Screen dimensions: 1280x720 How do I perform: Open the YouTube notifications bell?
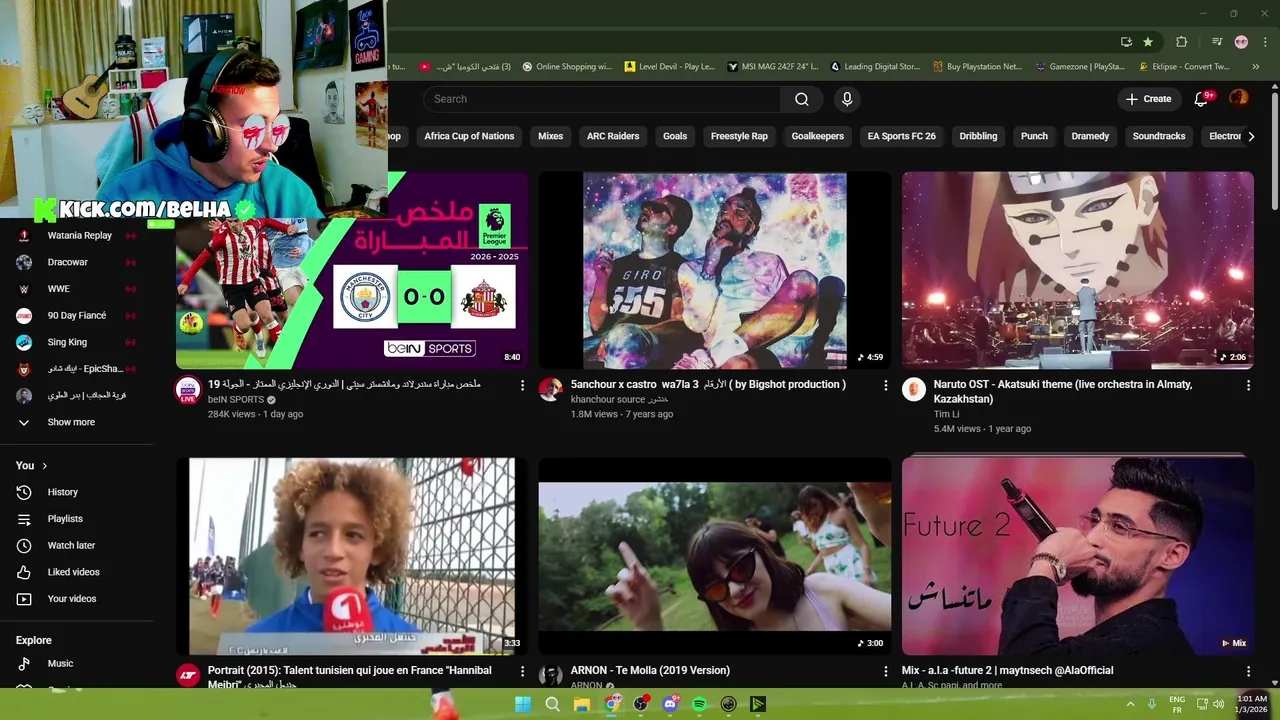[x=1201, y=99]
